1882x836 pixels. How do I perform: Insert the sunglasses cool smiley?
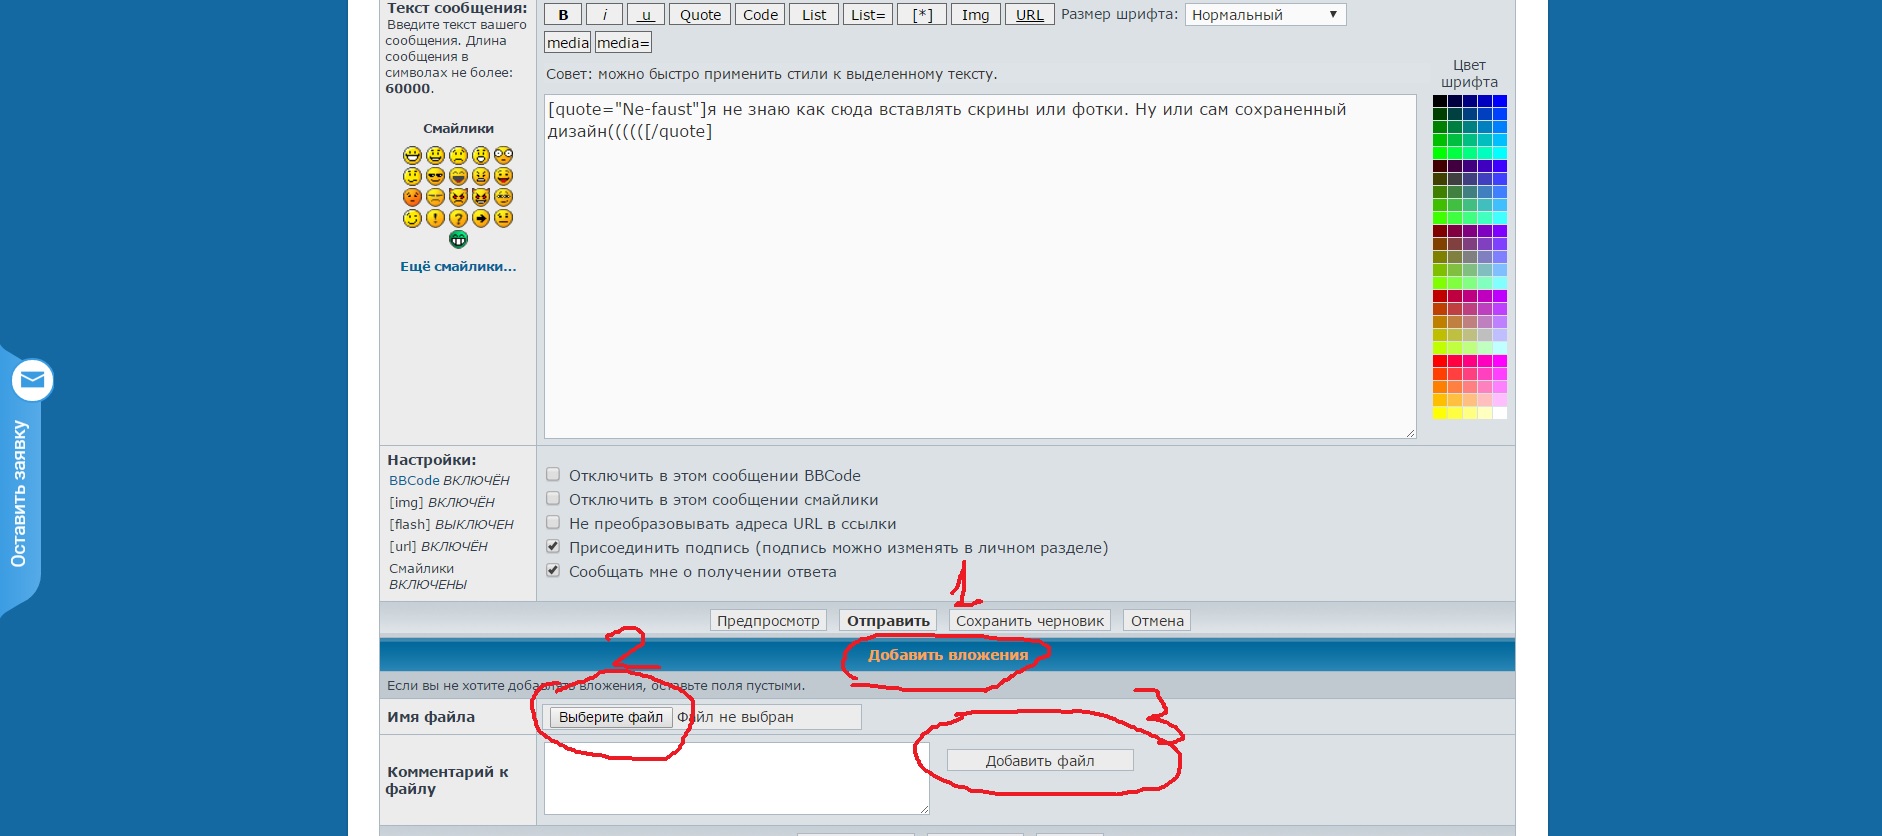(x=435, y=176)
